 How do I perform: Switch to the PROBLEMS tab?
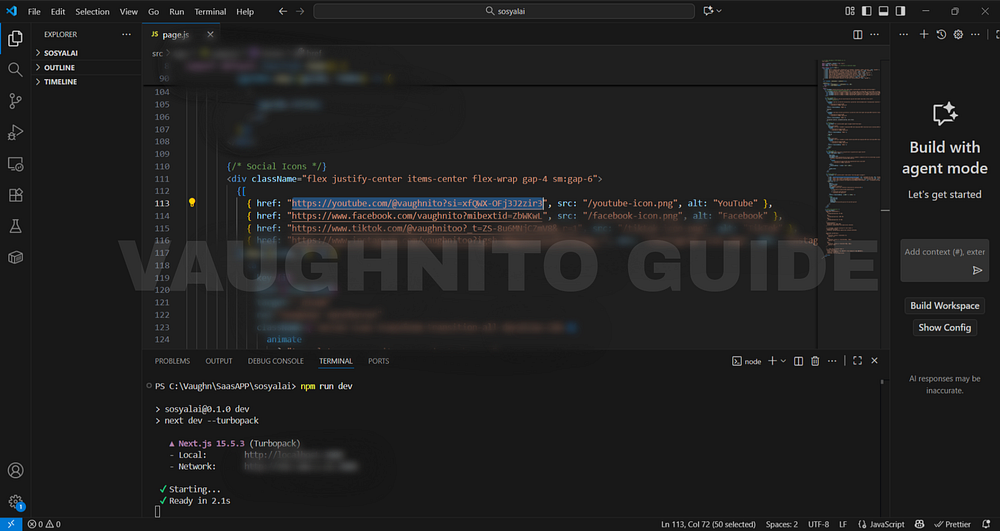tap(172, 361)
